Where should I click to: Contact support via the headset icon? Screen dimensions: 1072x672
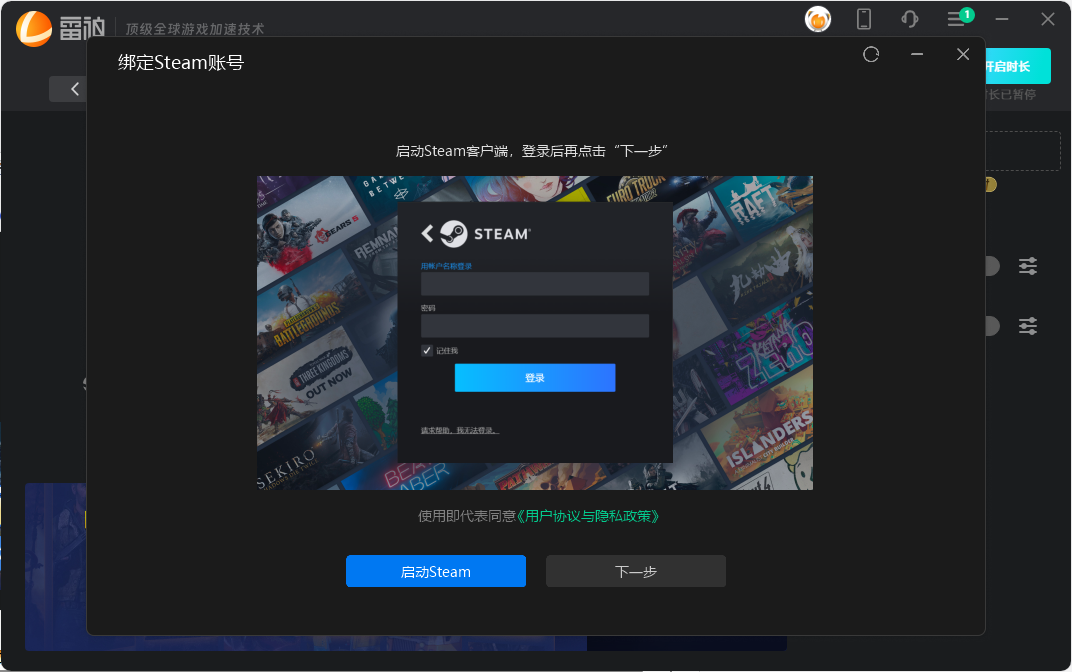[909, 19]
